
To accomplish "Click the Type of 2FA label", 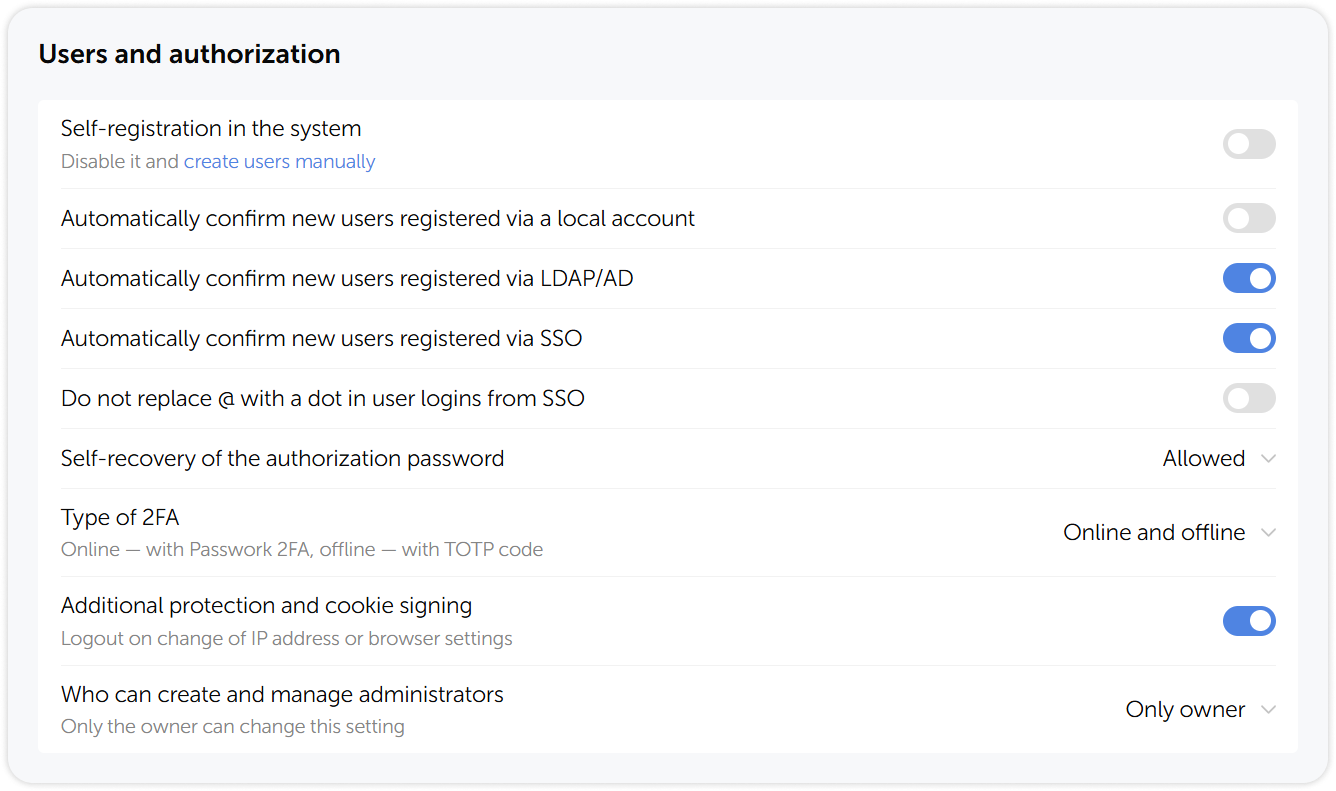I will coord(119,517).
